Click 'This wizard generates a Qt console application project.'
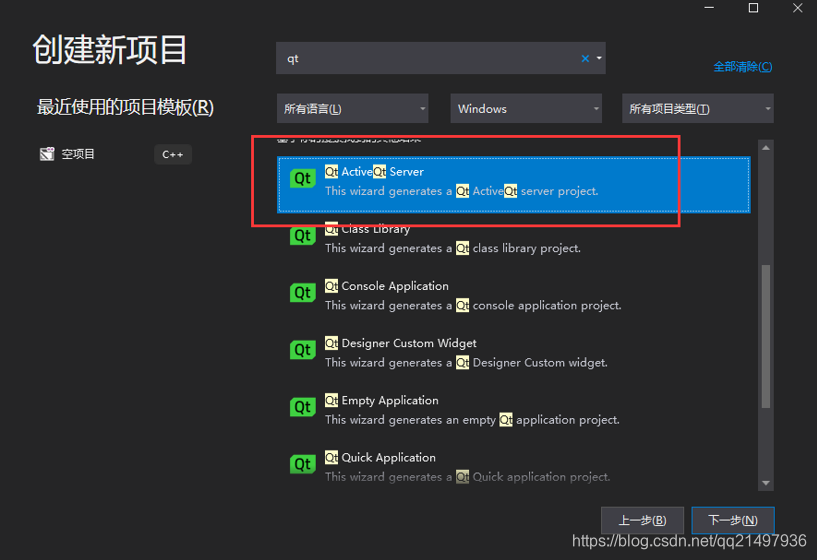 click(x=473, y=306)
